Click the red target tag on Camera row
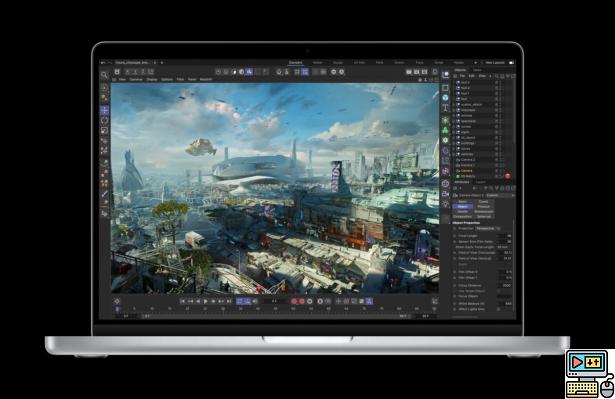The width and height of the screenshot is (615, 399). (508, 176)
